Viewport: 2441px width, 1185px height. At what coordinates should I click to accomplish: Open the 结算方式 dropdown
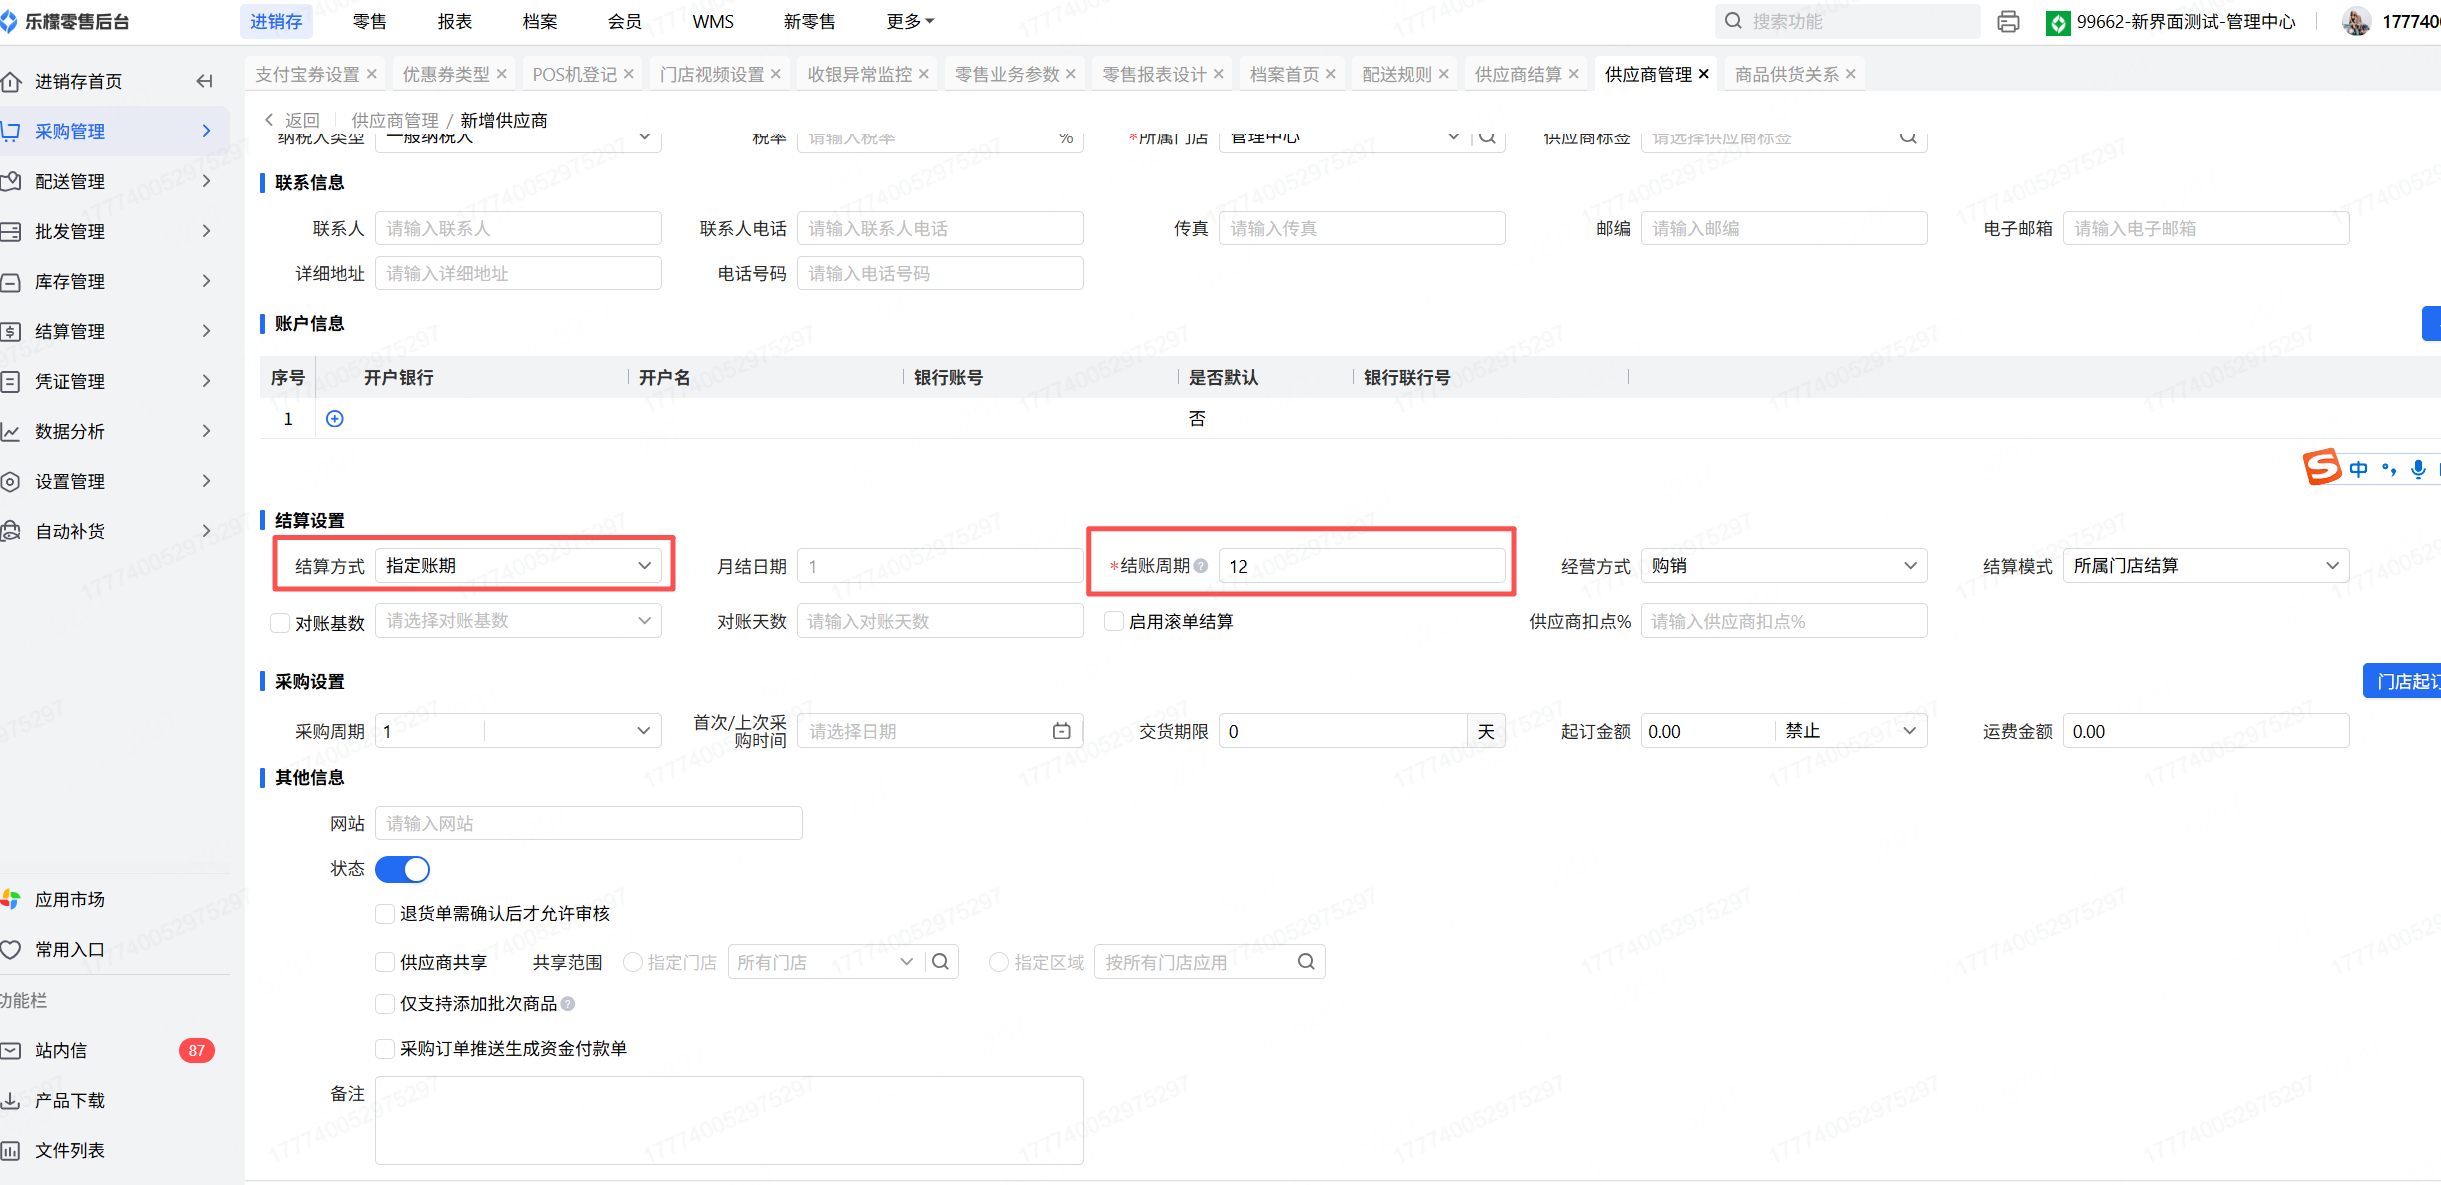(x=518, y=566)
